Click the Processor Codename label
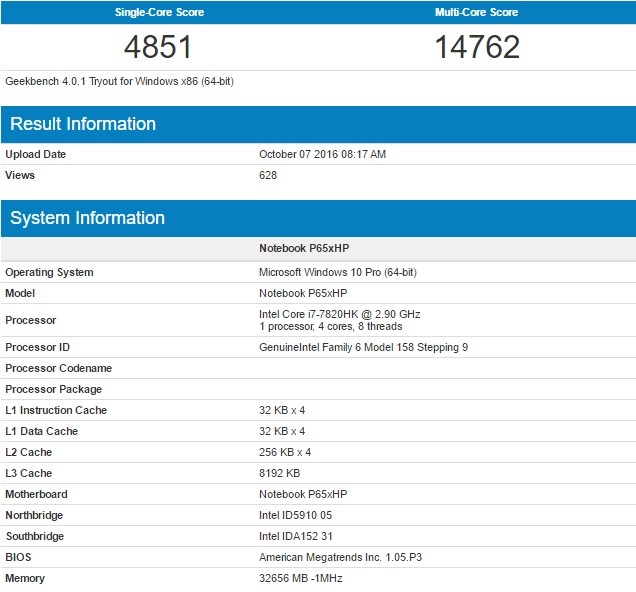The height and width of the screenshot is (592, 636). pyautogui.click(x=58, y=368)
